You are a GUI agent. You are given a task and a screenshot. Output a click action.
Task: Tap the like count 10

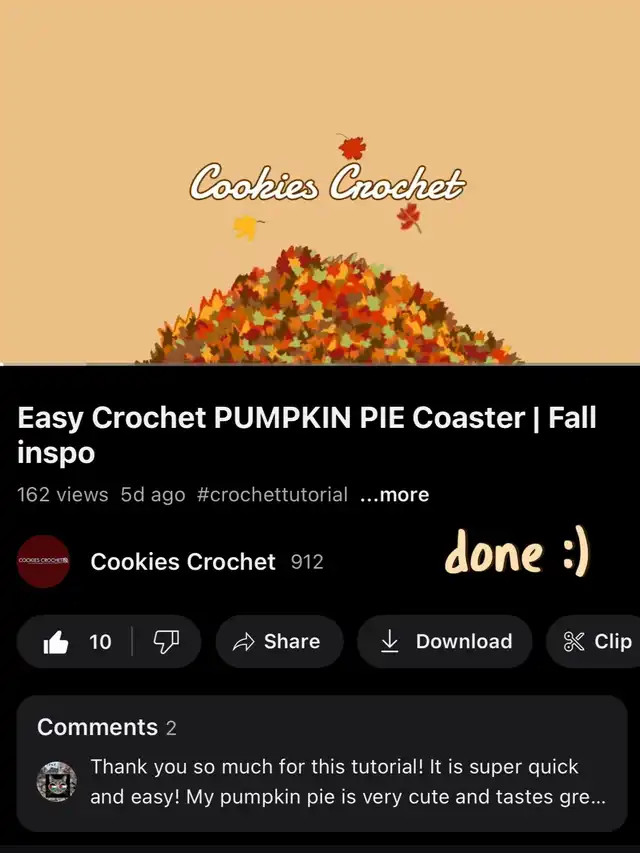tap(100, 642)
